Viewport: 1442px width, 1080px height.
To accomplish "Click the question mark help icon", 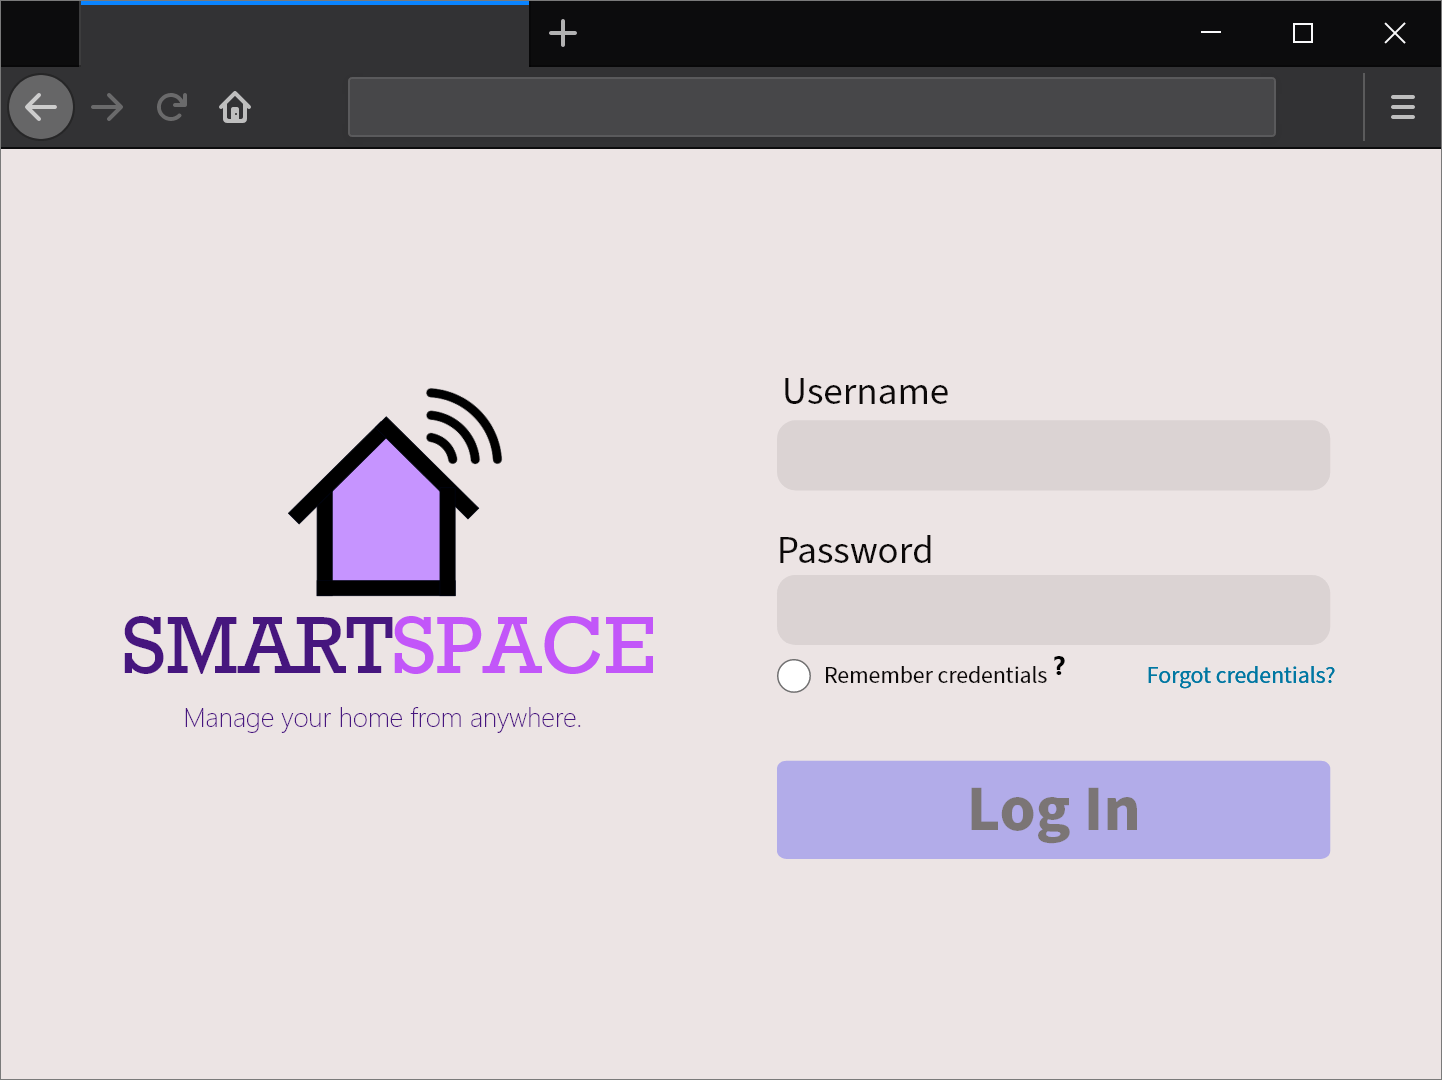I will click(1059, 666).
